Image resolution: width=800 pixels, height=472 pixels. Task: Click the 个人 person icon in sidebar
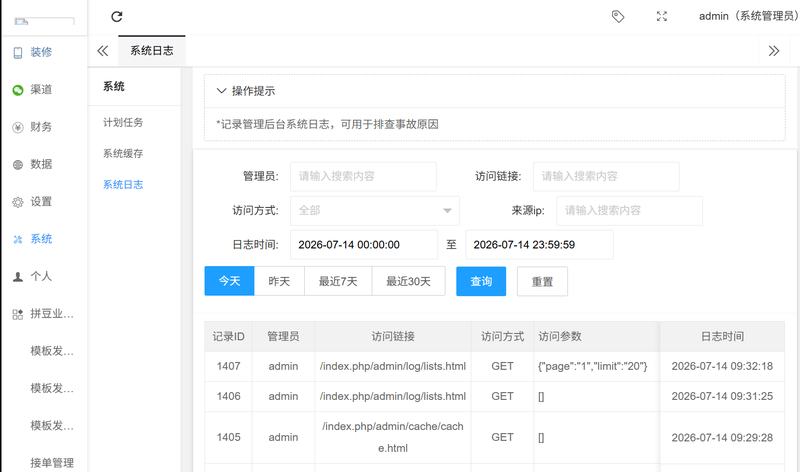click(18, 277)
